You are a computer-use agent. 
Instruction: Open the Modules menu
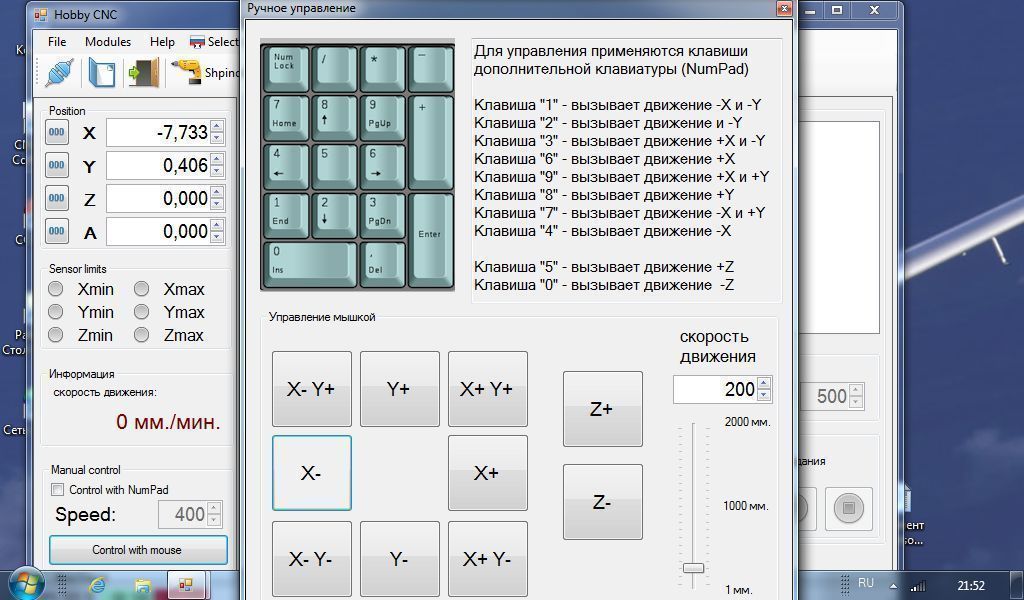[108, 42]
